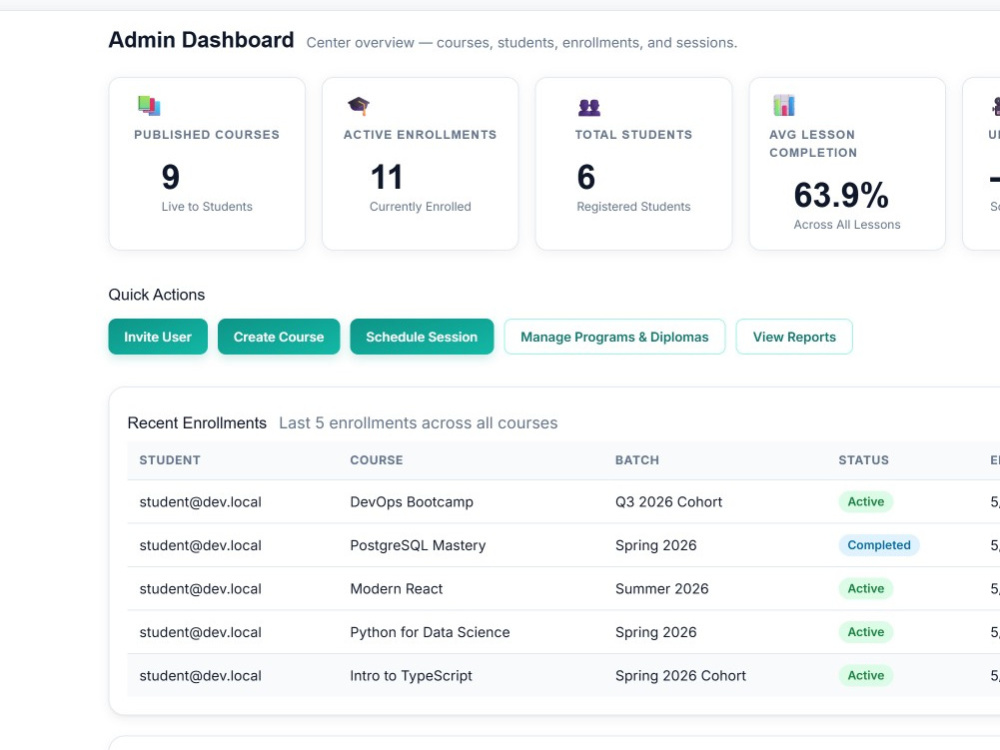The height and width of the screenshot is (750, 1000).
Task: Click the Avg Lesson Completion chart icon
Action: point(784,105)
